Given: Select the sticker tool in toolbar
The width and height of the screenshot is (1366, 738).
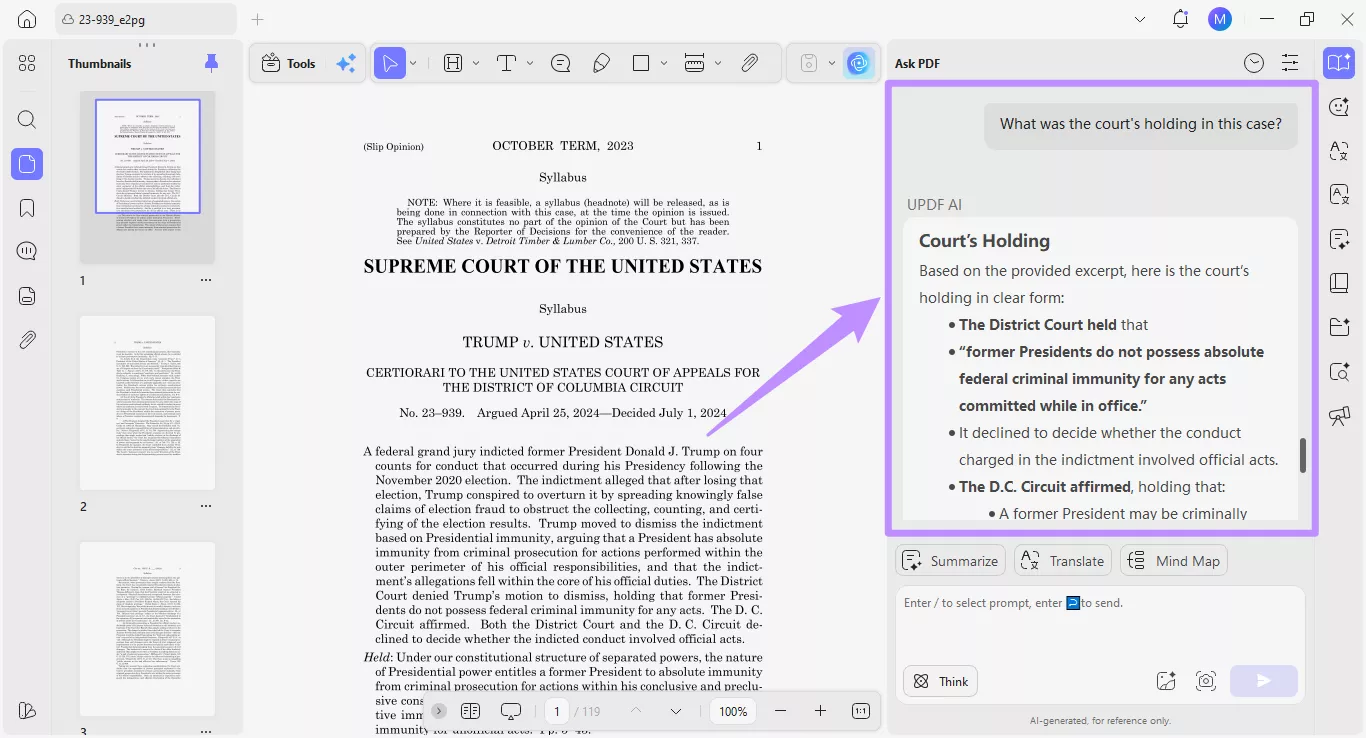Looking at the screenshot, I should (x=809, y=63).
